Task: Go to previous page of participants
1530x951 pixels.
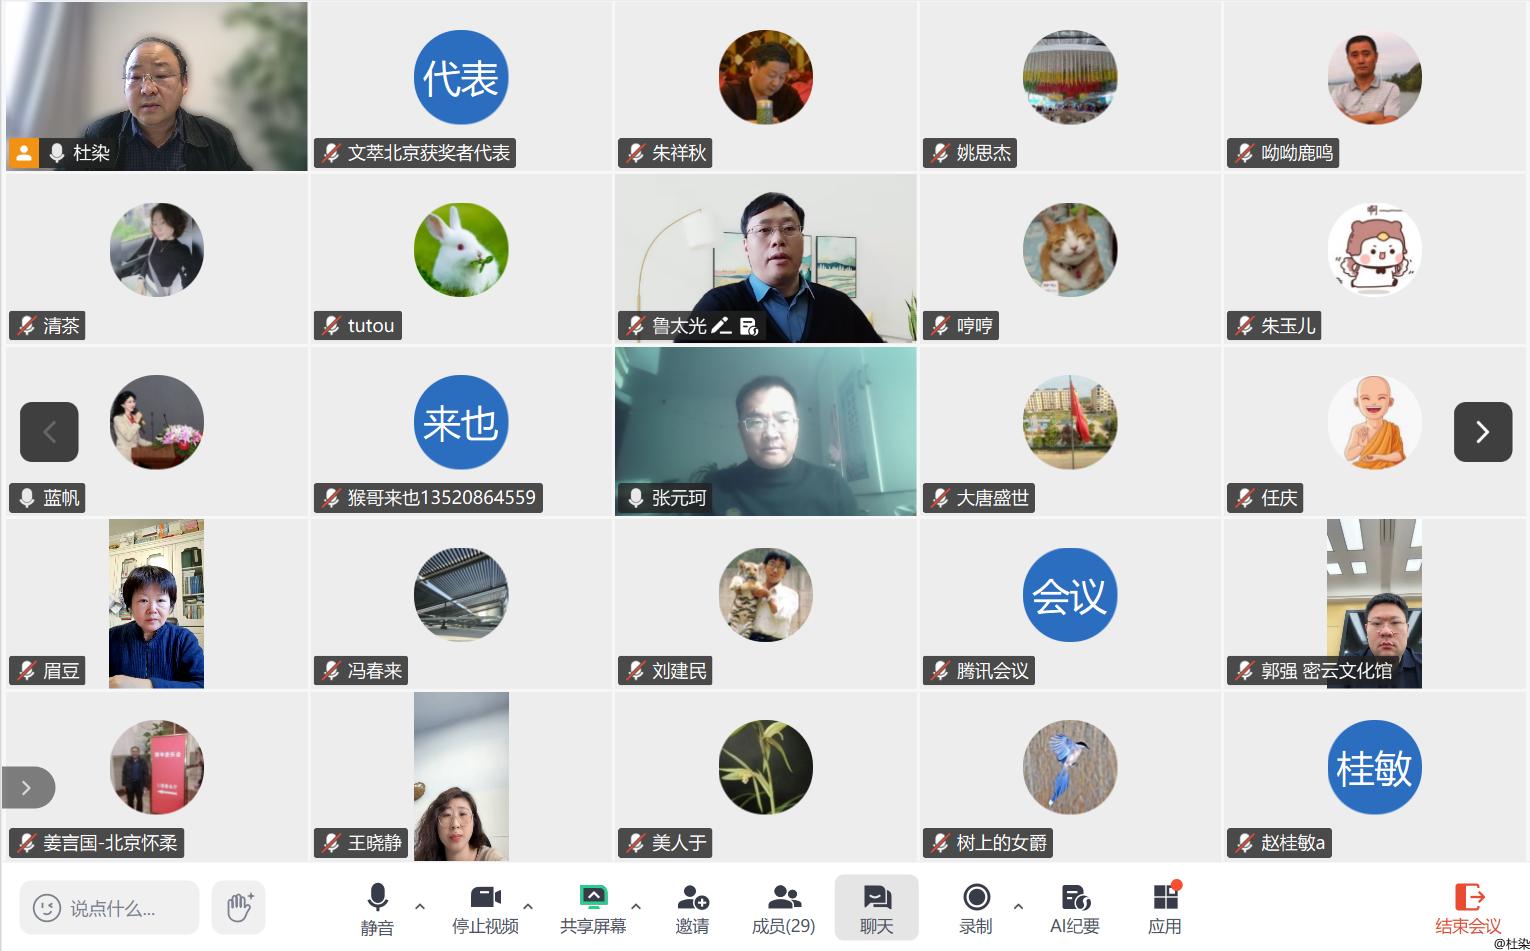Action: click(x=49, y=432)
